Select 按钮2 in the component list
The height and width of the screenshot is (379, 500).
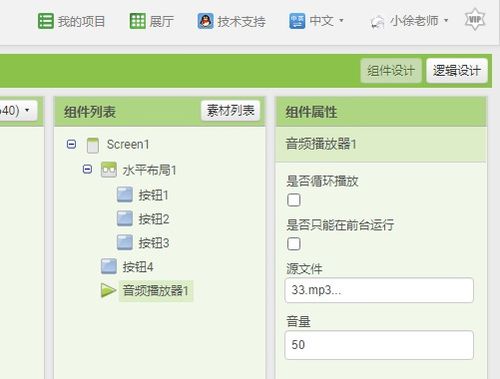point(154,219)
